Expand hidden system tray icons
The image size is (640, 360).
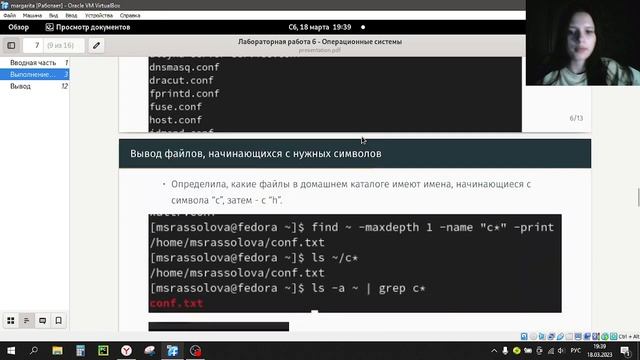(x=494, y=351)
